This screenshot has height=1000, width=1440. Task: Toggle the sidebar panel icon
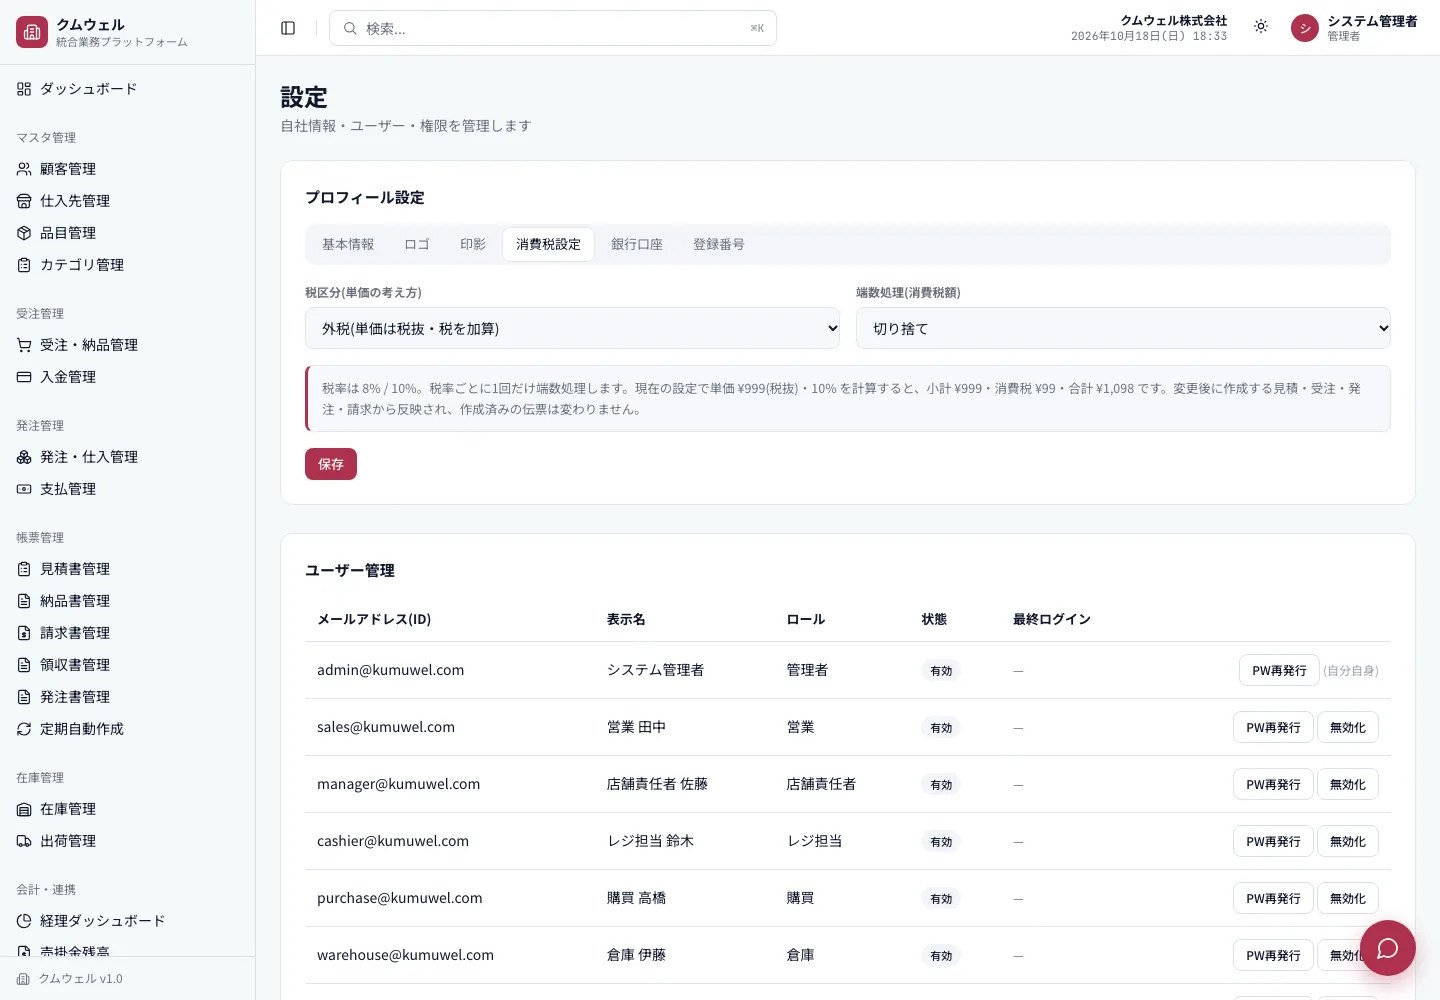coord(288,28)
